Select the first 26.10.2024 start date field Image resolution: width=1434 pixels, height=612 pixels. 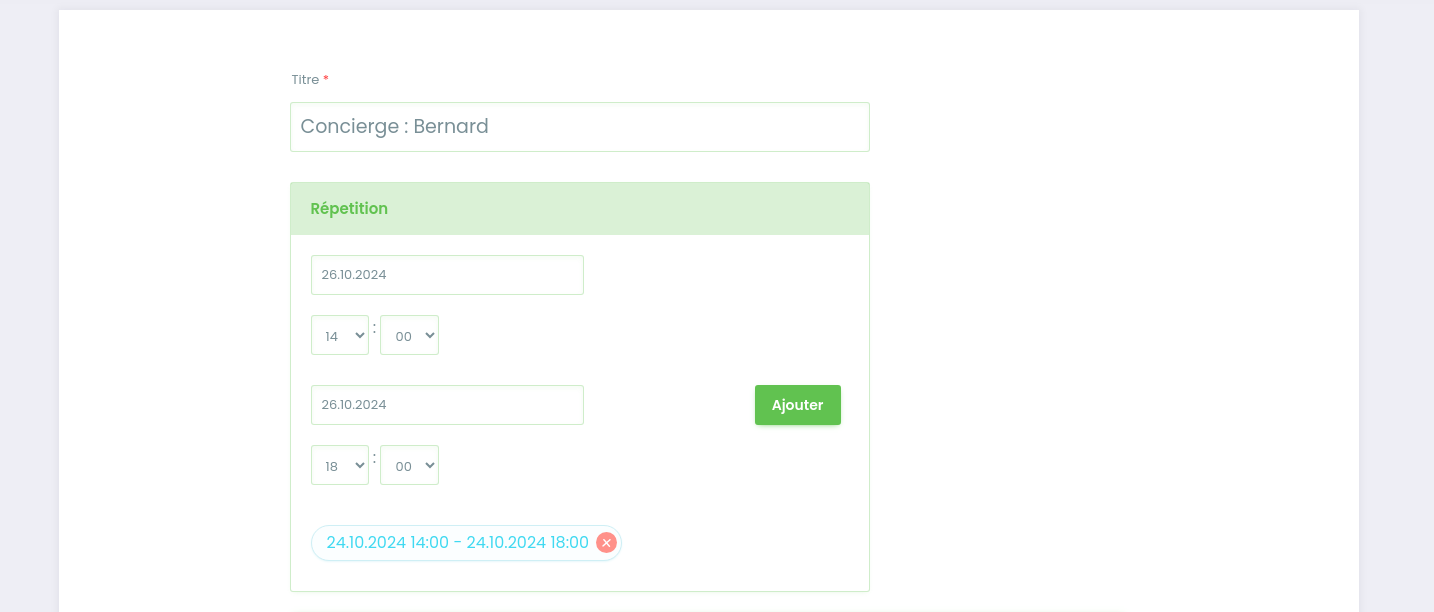pos(447,275)
